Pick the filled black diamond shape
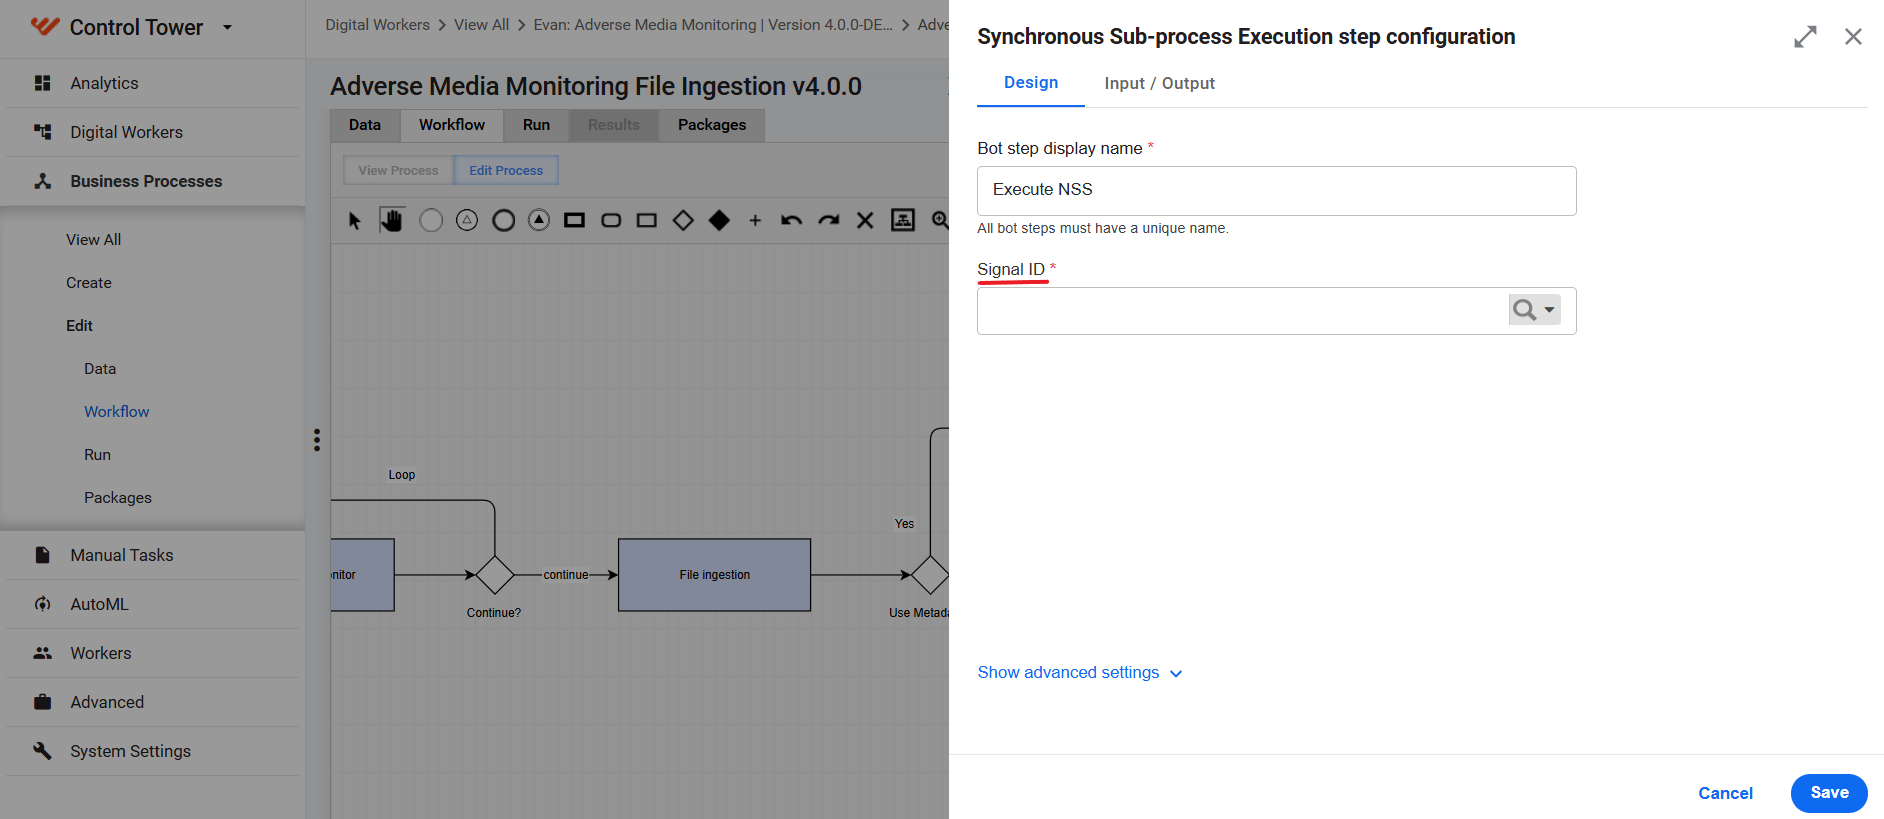Screen dimensions: 1884x819 click(719, 220)
